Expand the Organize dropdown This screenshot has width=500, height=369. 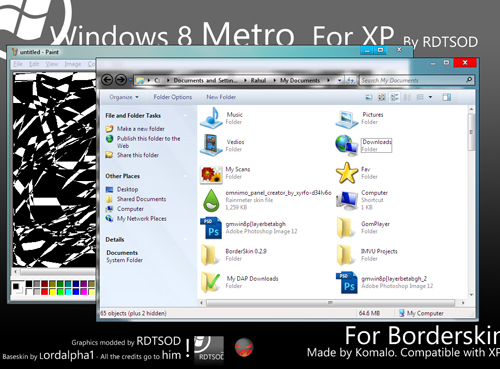(x=124, y=97)
